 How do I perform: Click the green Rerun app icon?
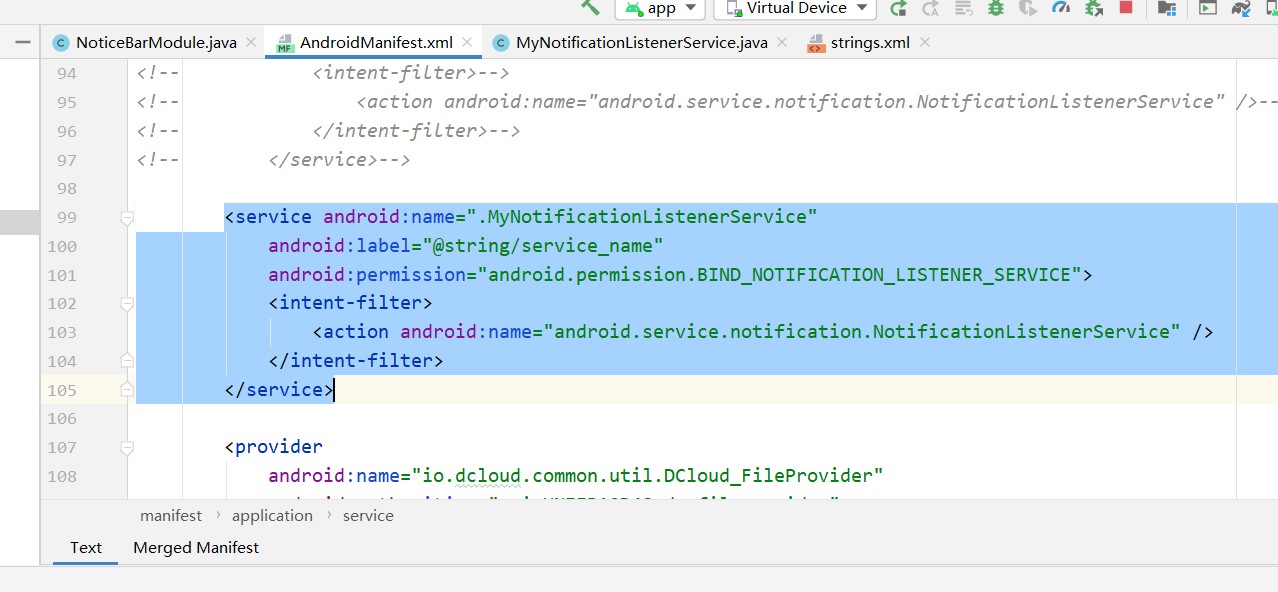point(898,8)
